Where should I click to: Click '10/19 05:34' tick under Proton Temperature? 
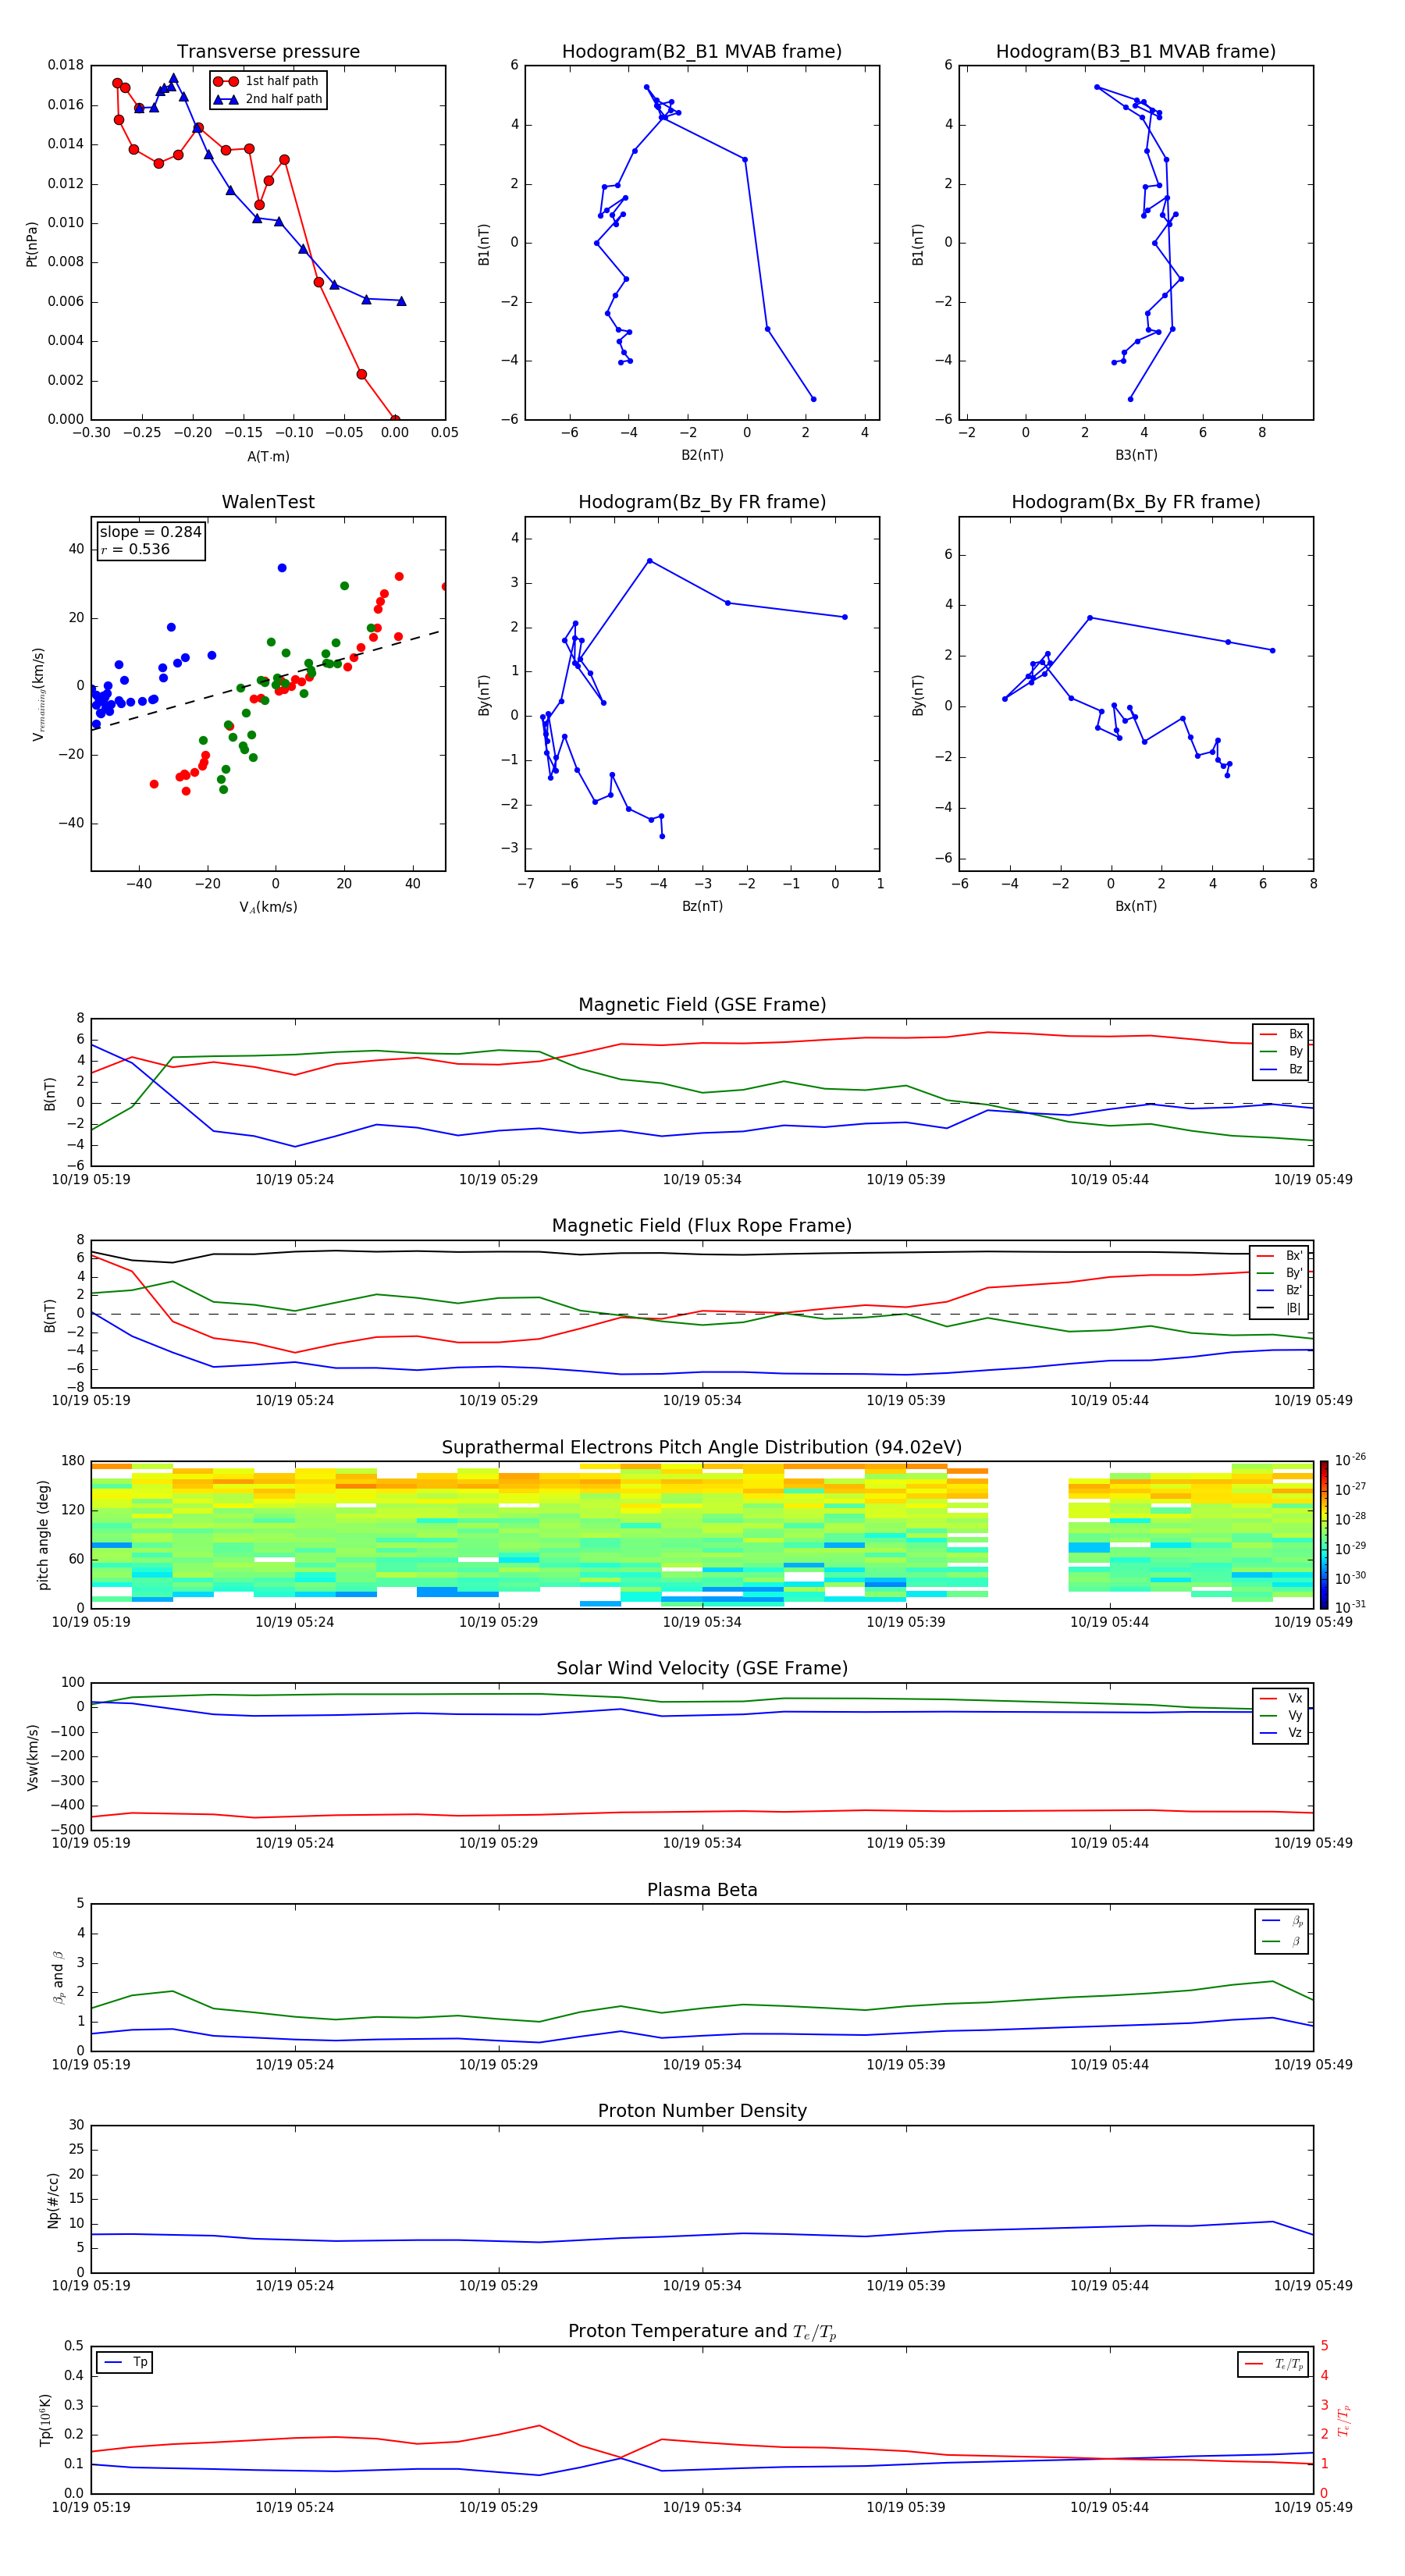pos(702,2507)
